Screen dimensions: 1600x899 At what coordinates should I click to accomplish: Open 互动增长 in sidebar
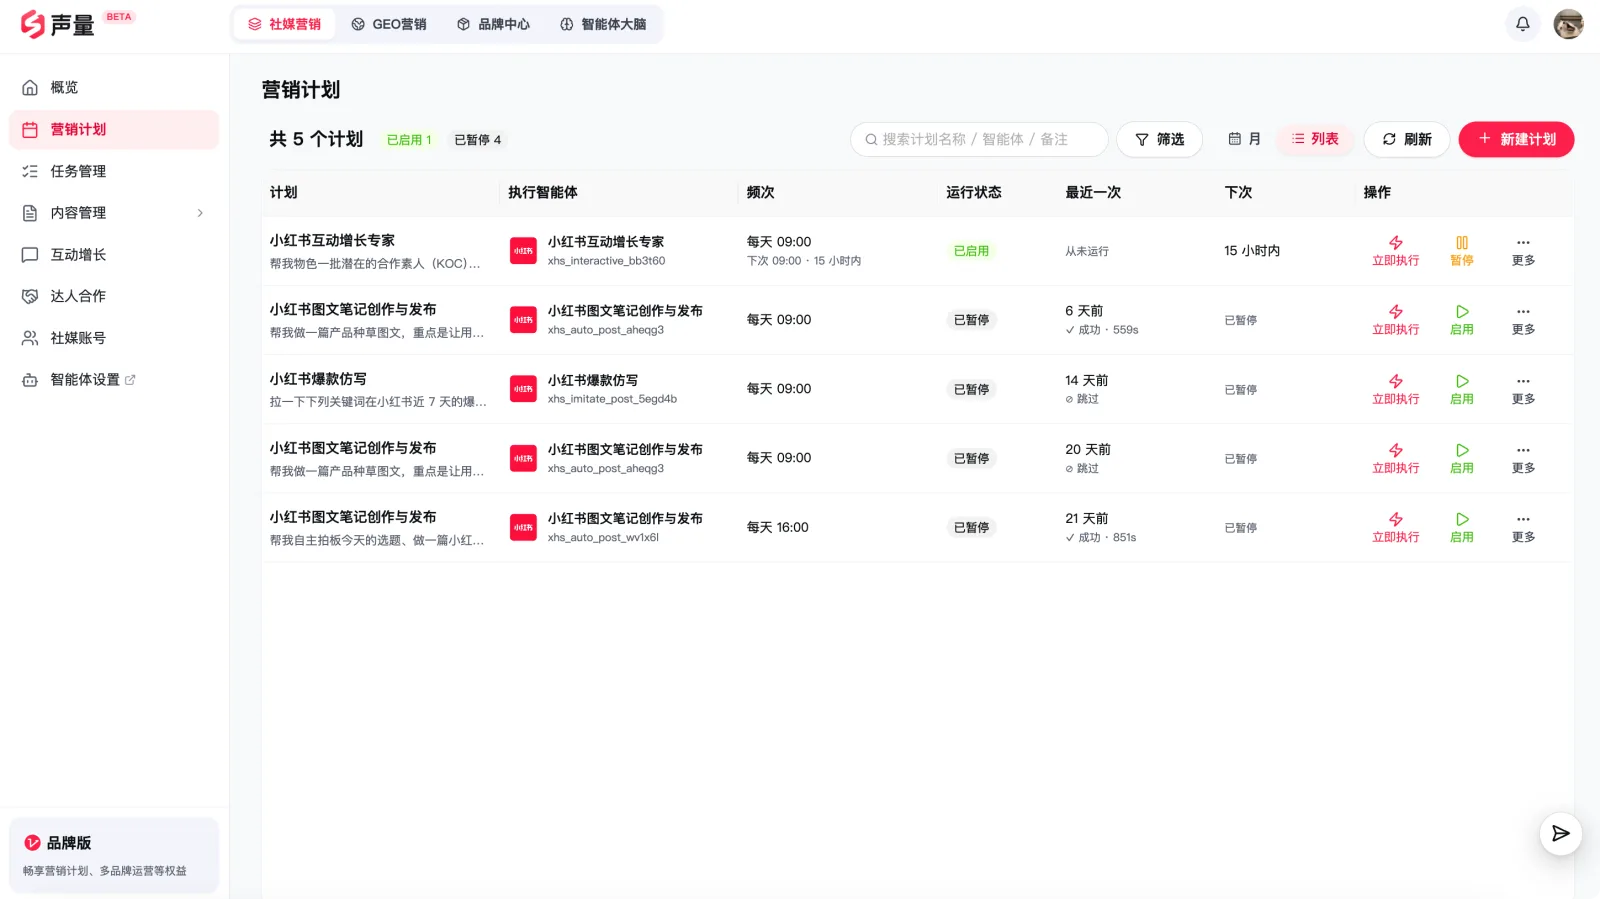(114, 255)
